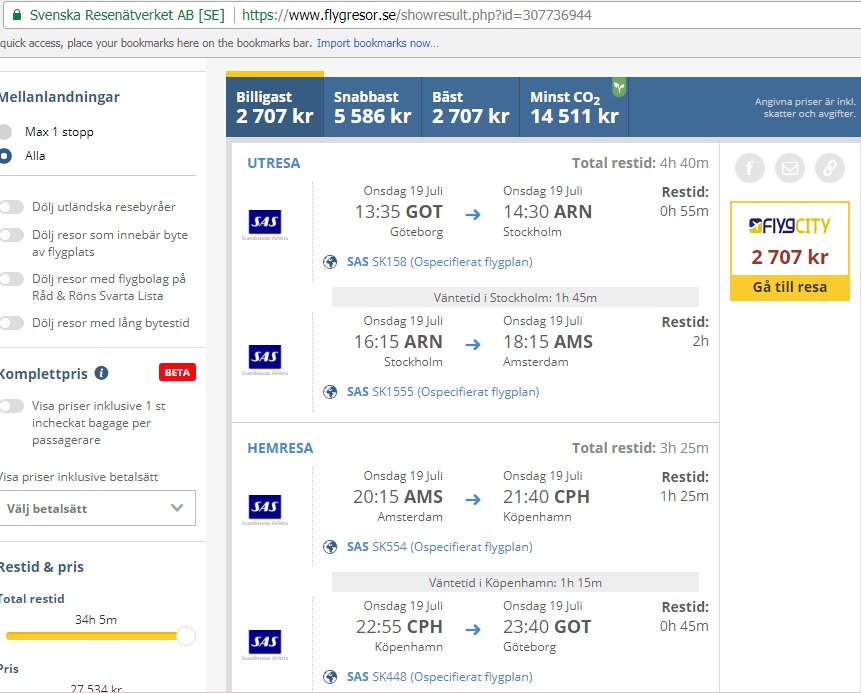Screen dimensions: 861x693
Task: Click the email share icon
Action: click(790, 168)
